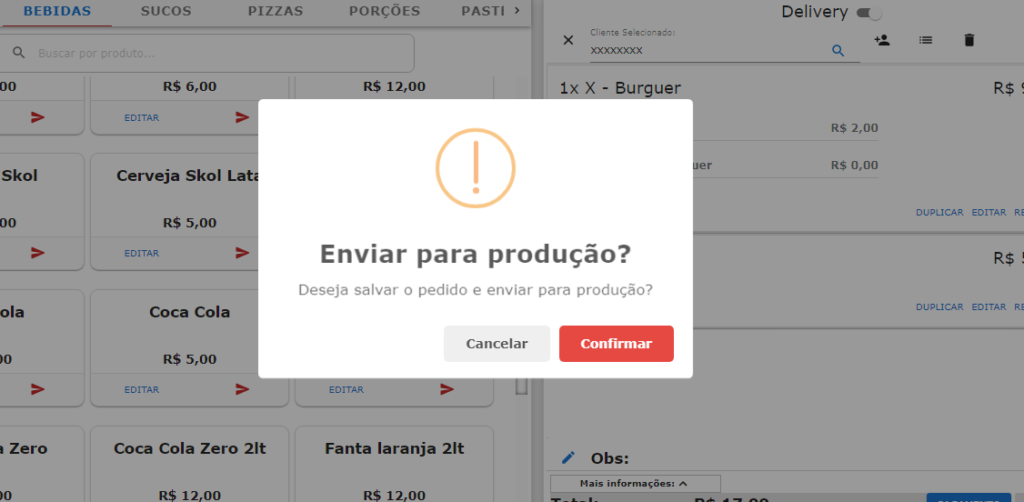The image size is (1024, 502).
Task: Cancel the Enviar para produção dialog
Action: pyautogui.click(x=496, y=343)
